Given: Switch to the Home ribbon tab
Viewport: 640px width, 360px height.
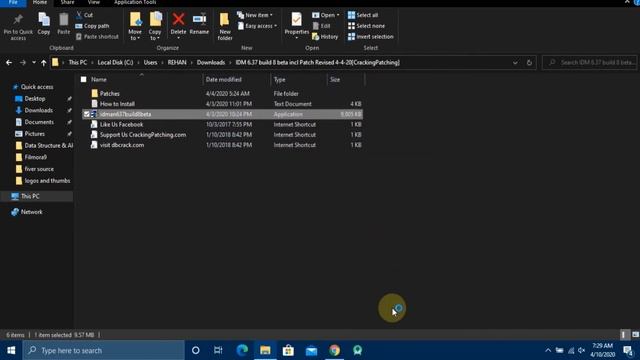Looking at the screenshot, I should pos(40,2).
